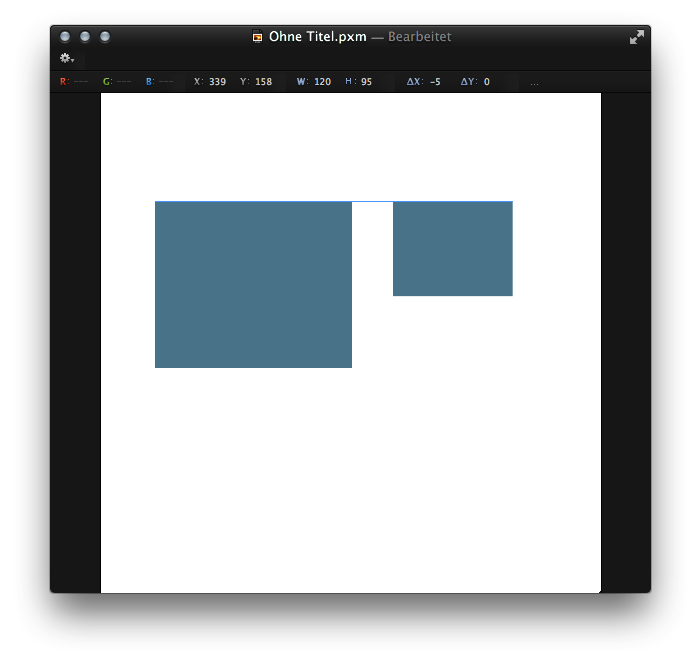Click the H height value 95
This screenshot has height=655, width=689.
(x=366, y=82)
